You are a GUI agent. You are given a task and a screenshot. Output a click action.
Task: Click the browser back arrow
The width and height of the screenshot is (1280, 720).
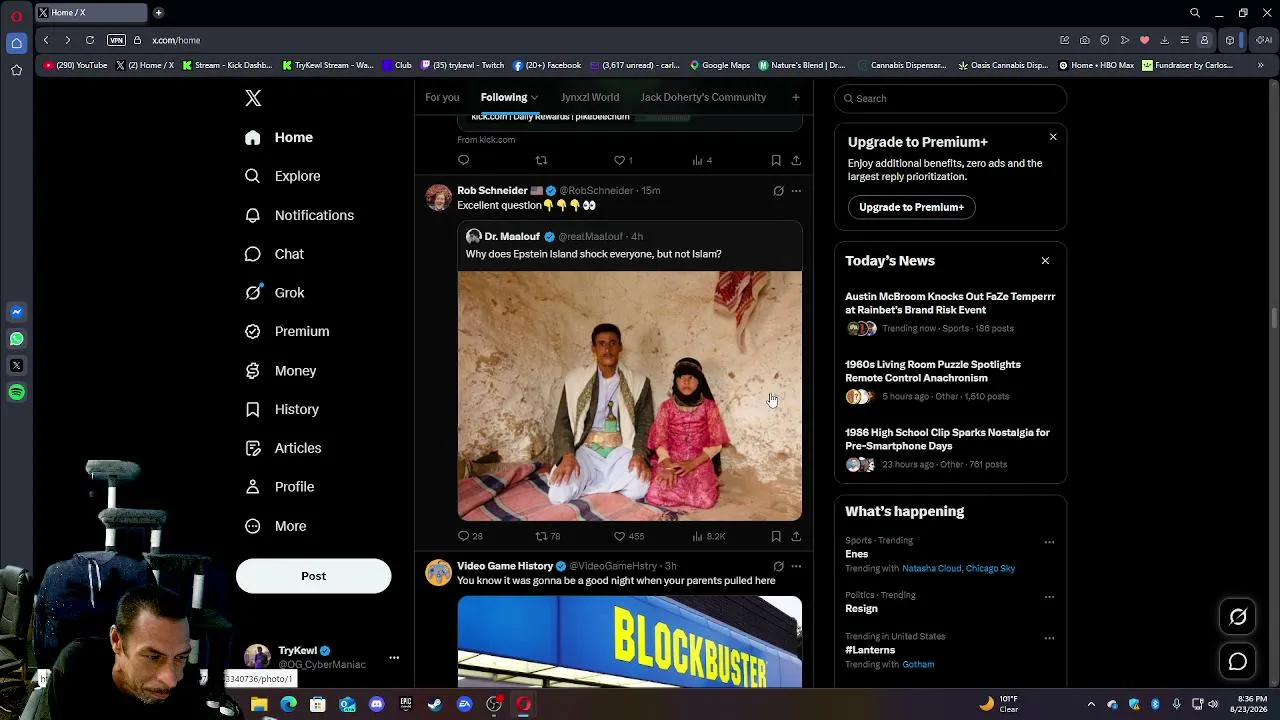pos(46,40)
